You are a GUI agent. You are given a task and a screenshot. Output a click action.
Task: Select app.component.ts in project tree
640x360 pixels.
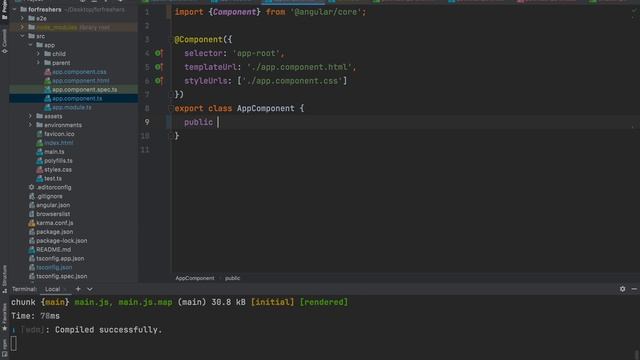[77, 98]
